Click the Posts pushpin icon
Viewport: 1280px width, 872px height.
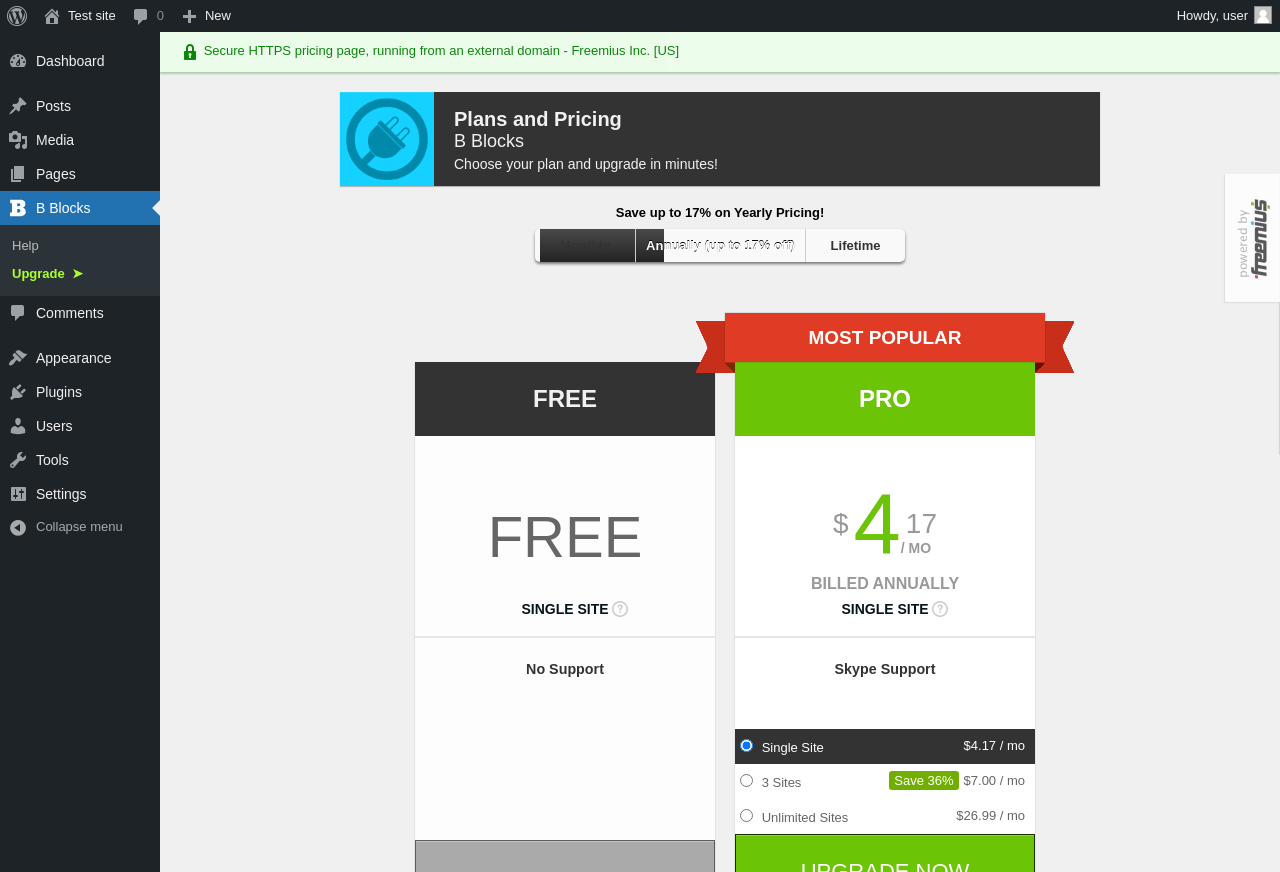(x=18, y=106)
